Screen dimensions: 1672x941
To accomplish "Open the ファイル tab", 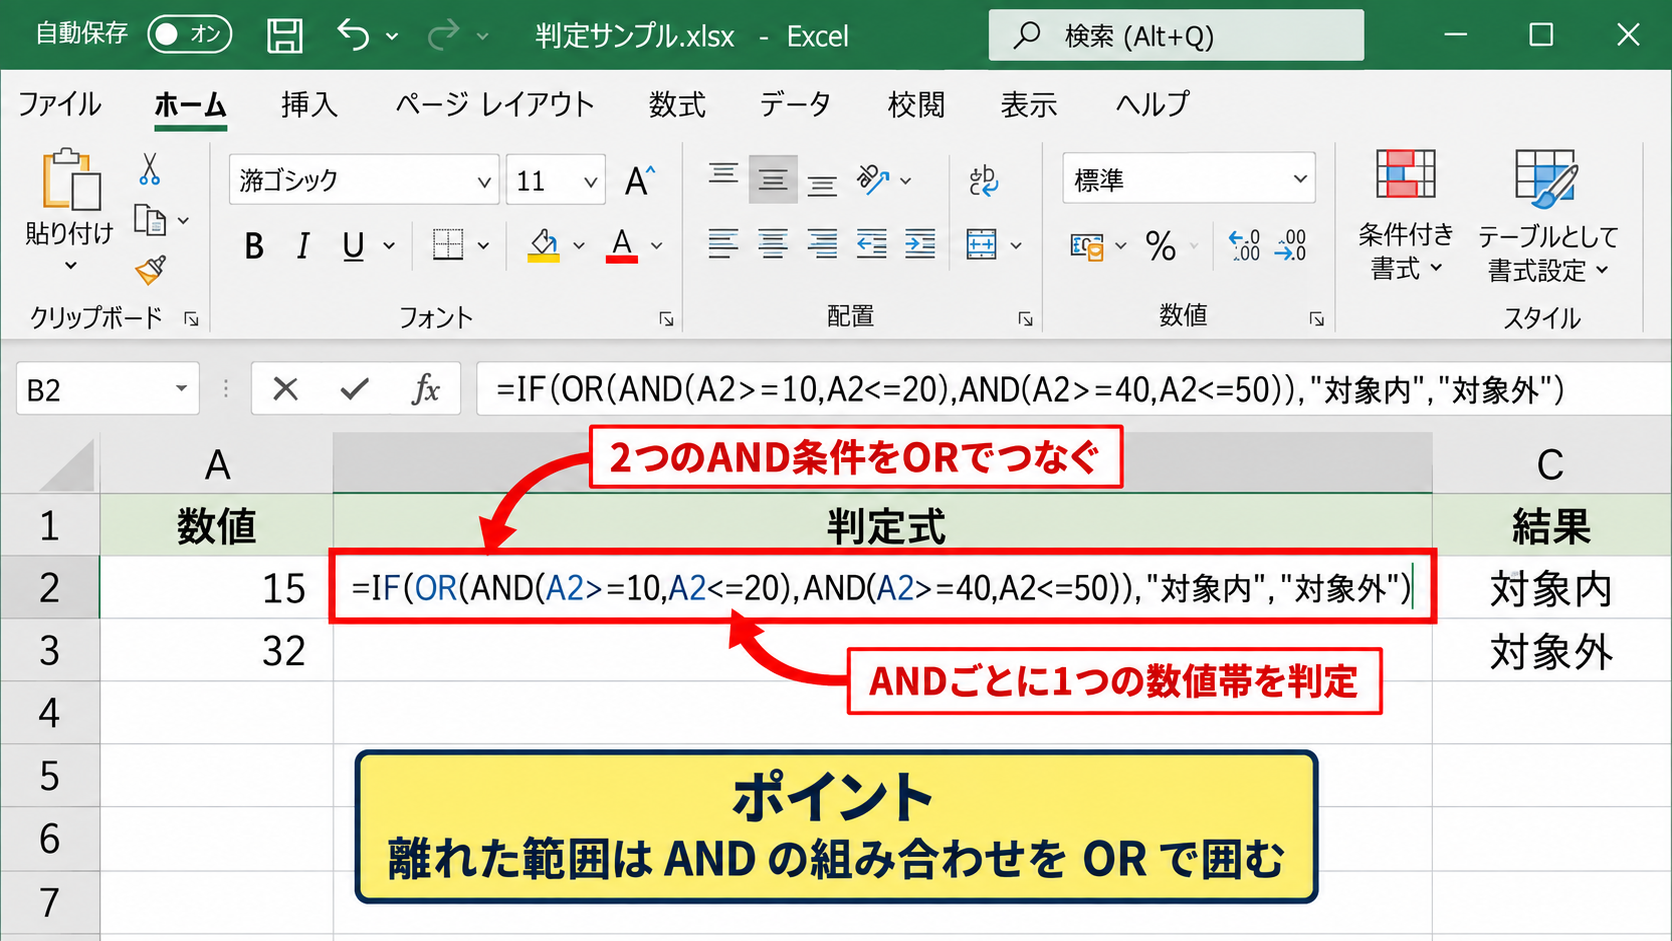I will click(x=60, y=104).
